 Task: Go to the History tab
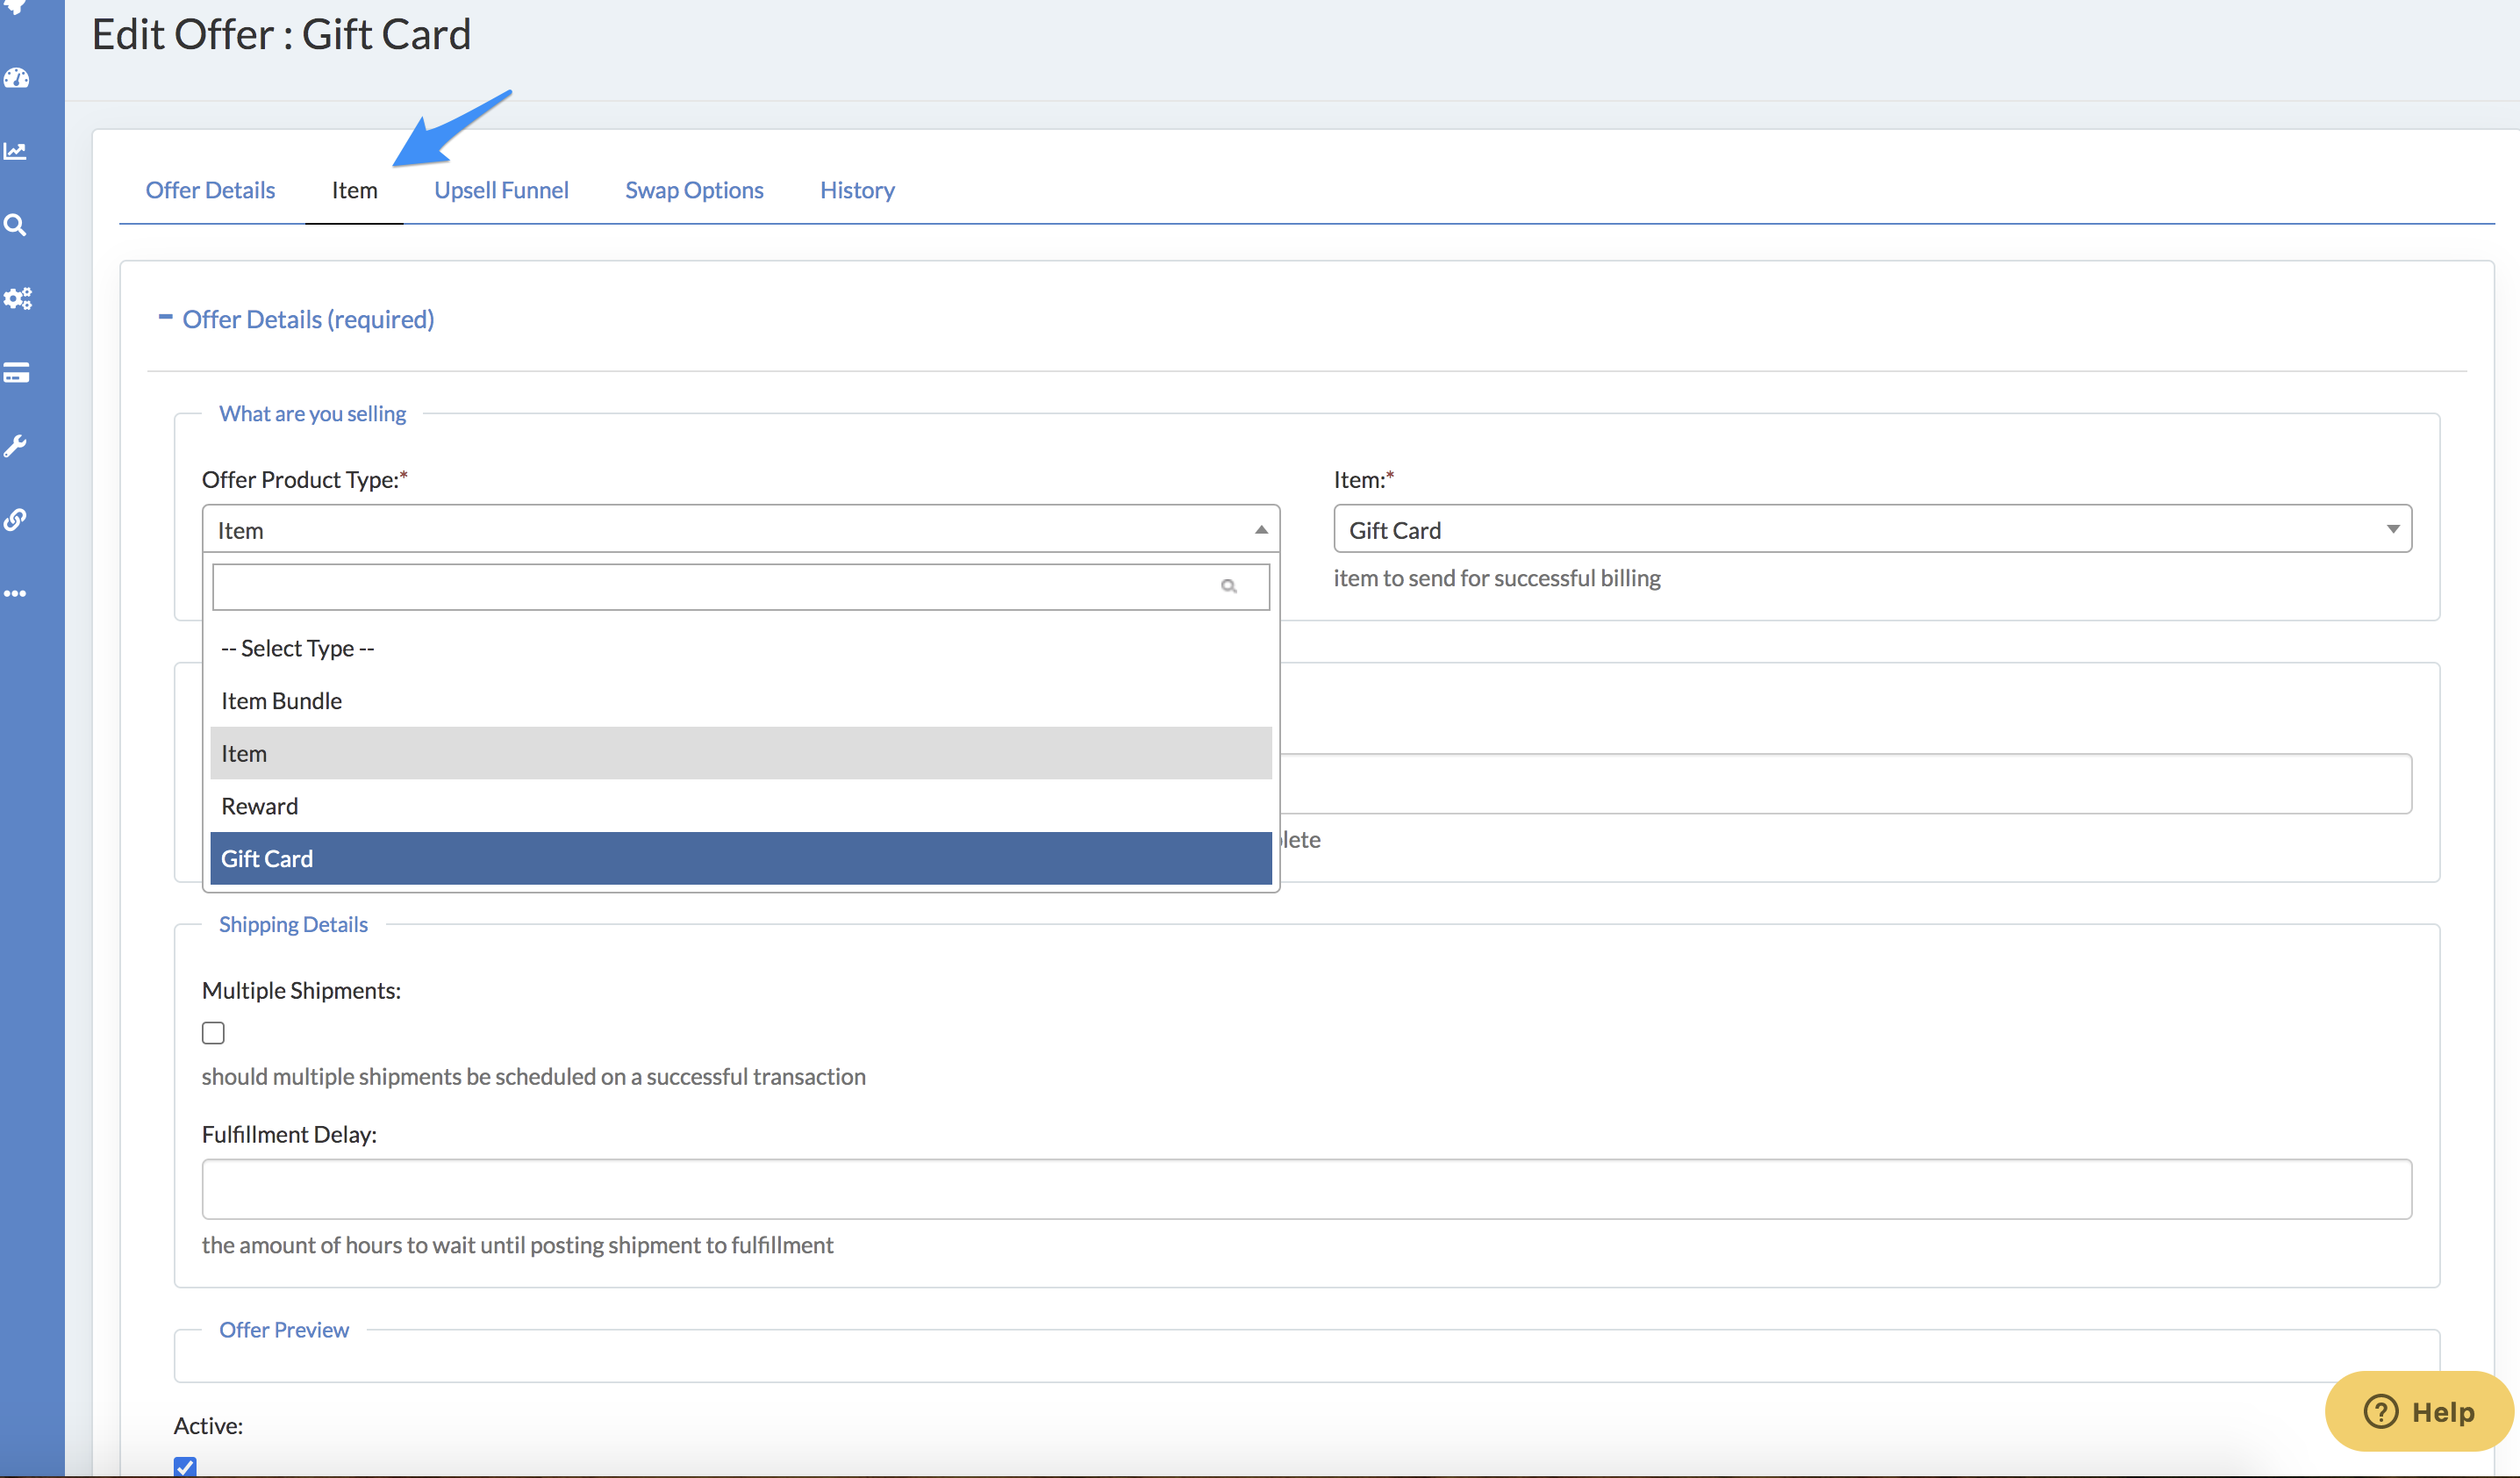click(x=857, y=190)
